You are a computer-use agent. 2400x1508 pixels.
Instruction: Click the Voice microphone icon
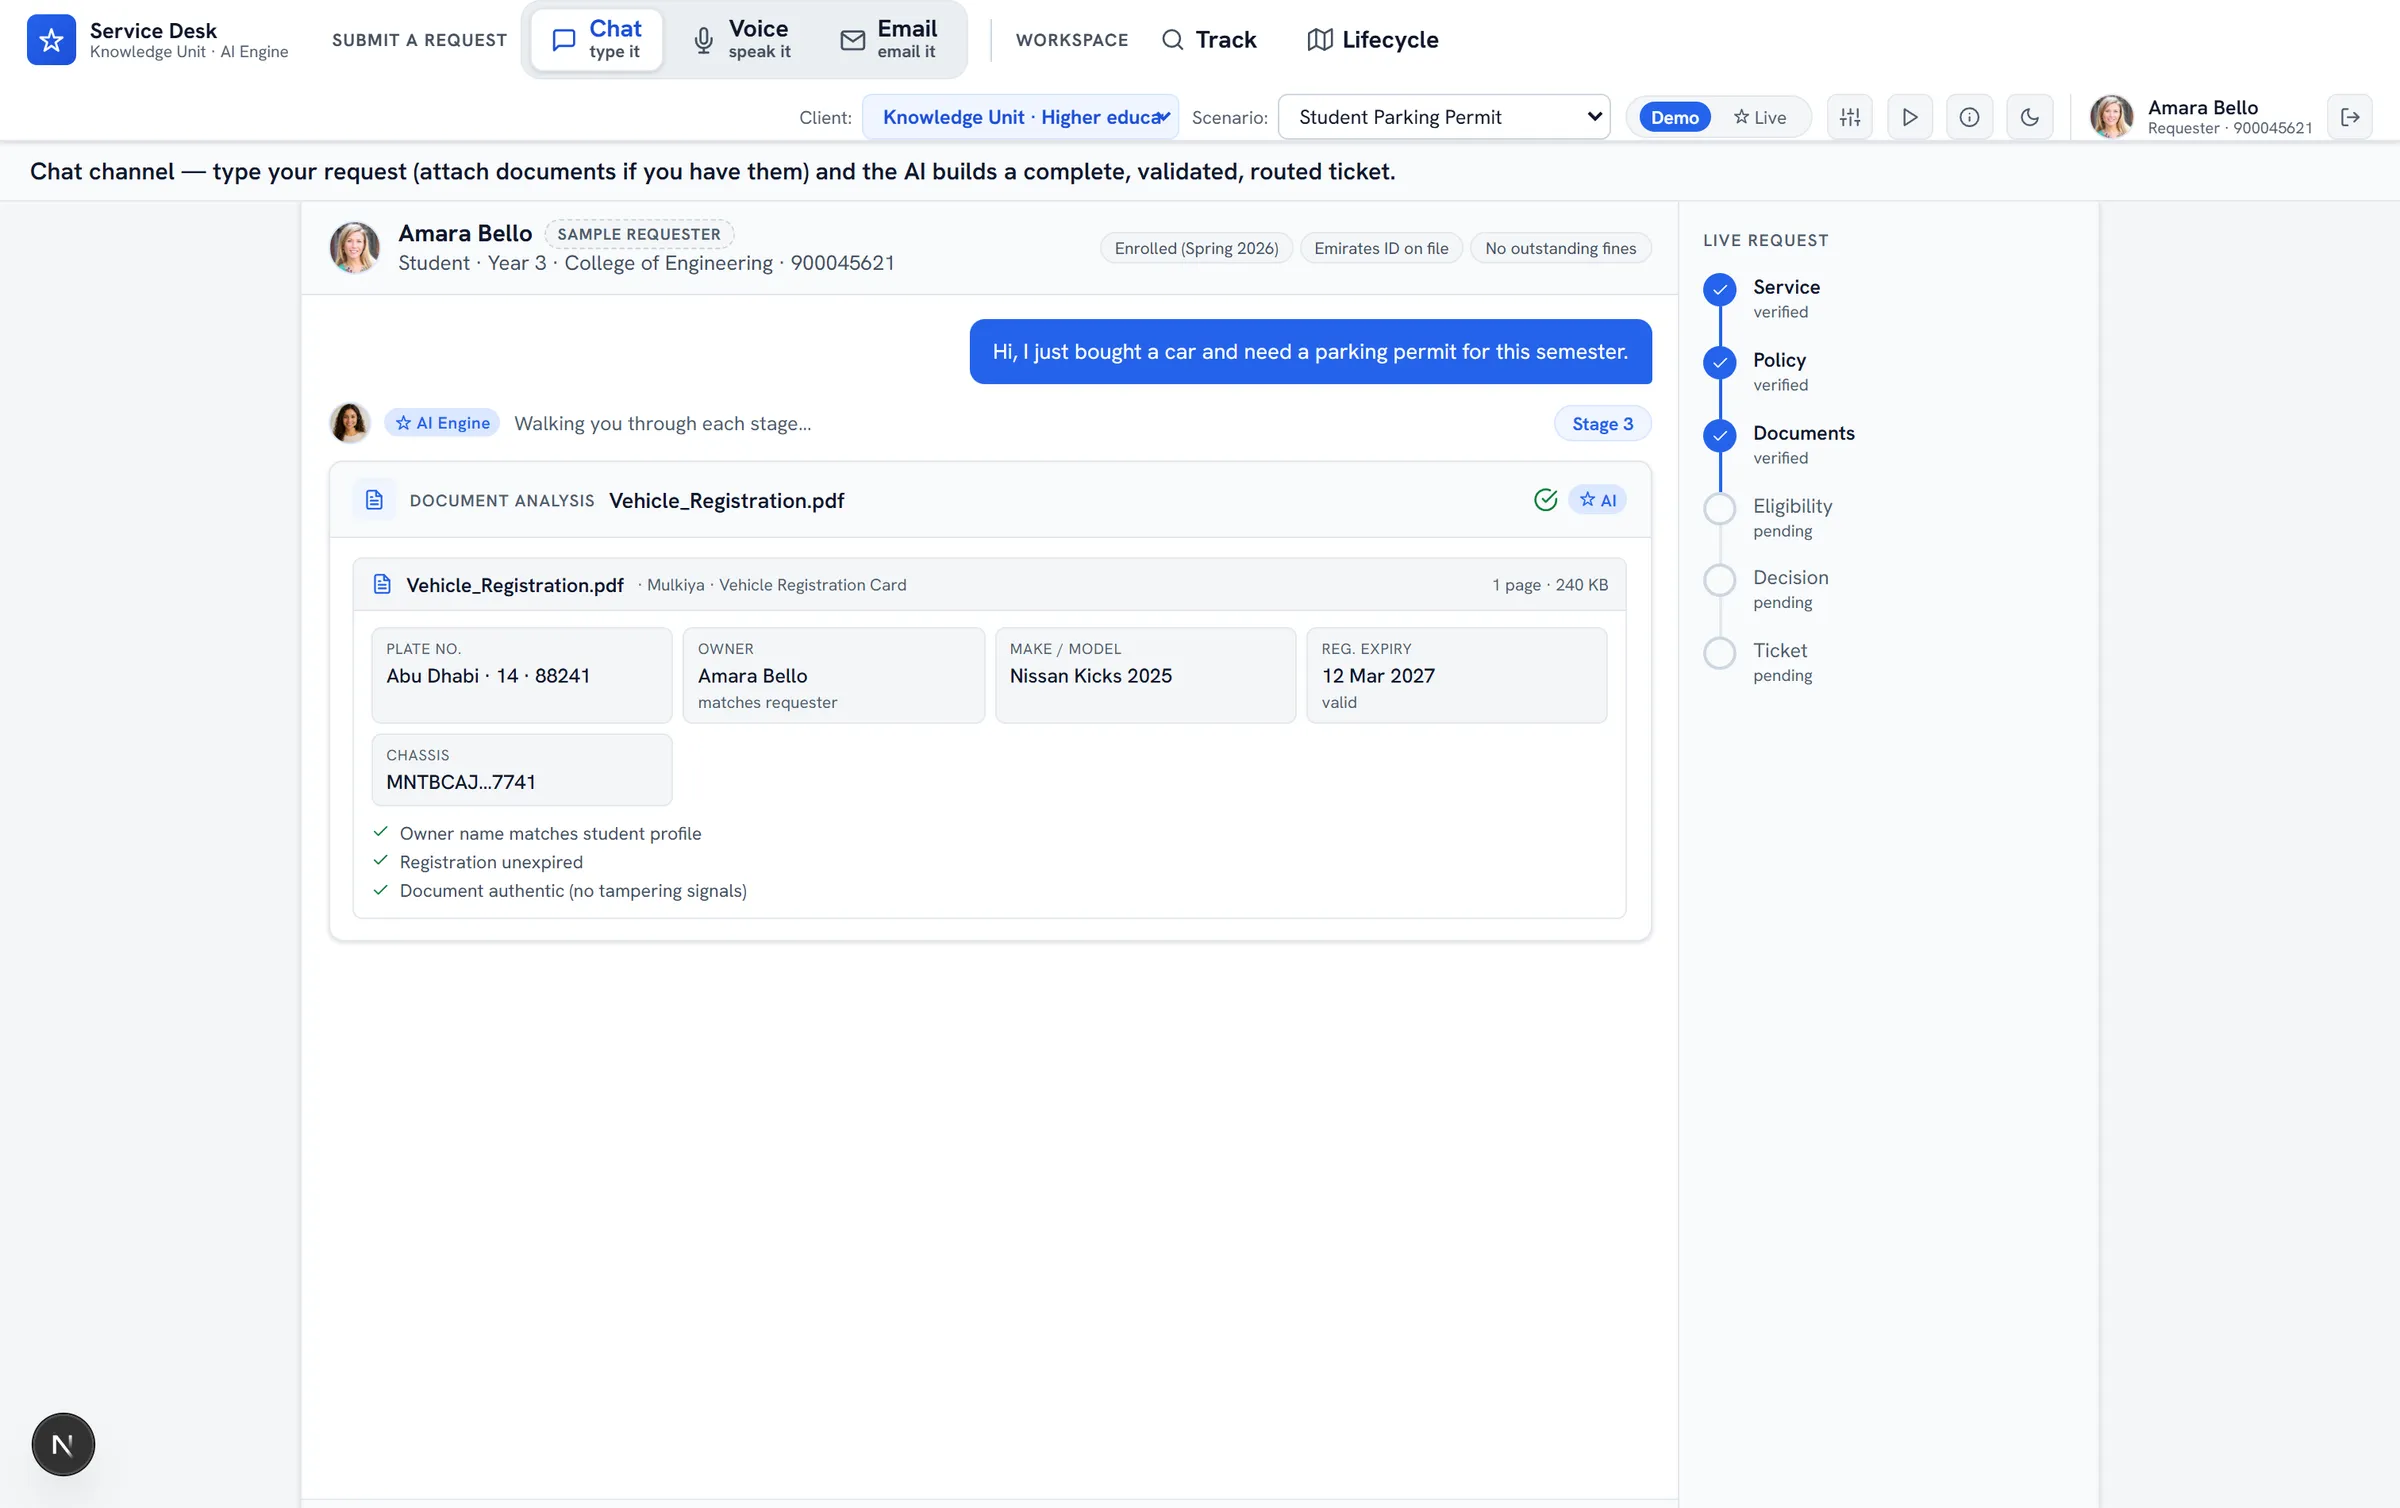click(x=704, y=40)
